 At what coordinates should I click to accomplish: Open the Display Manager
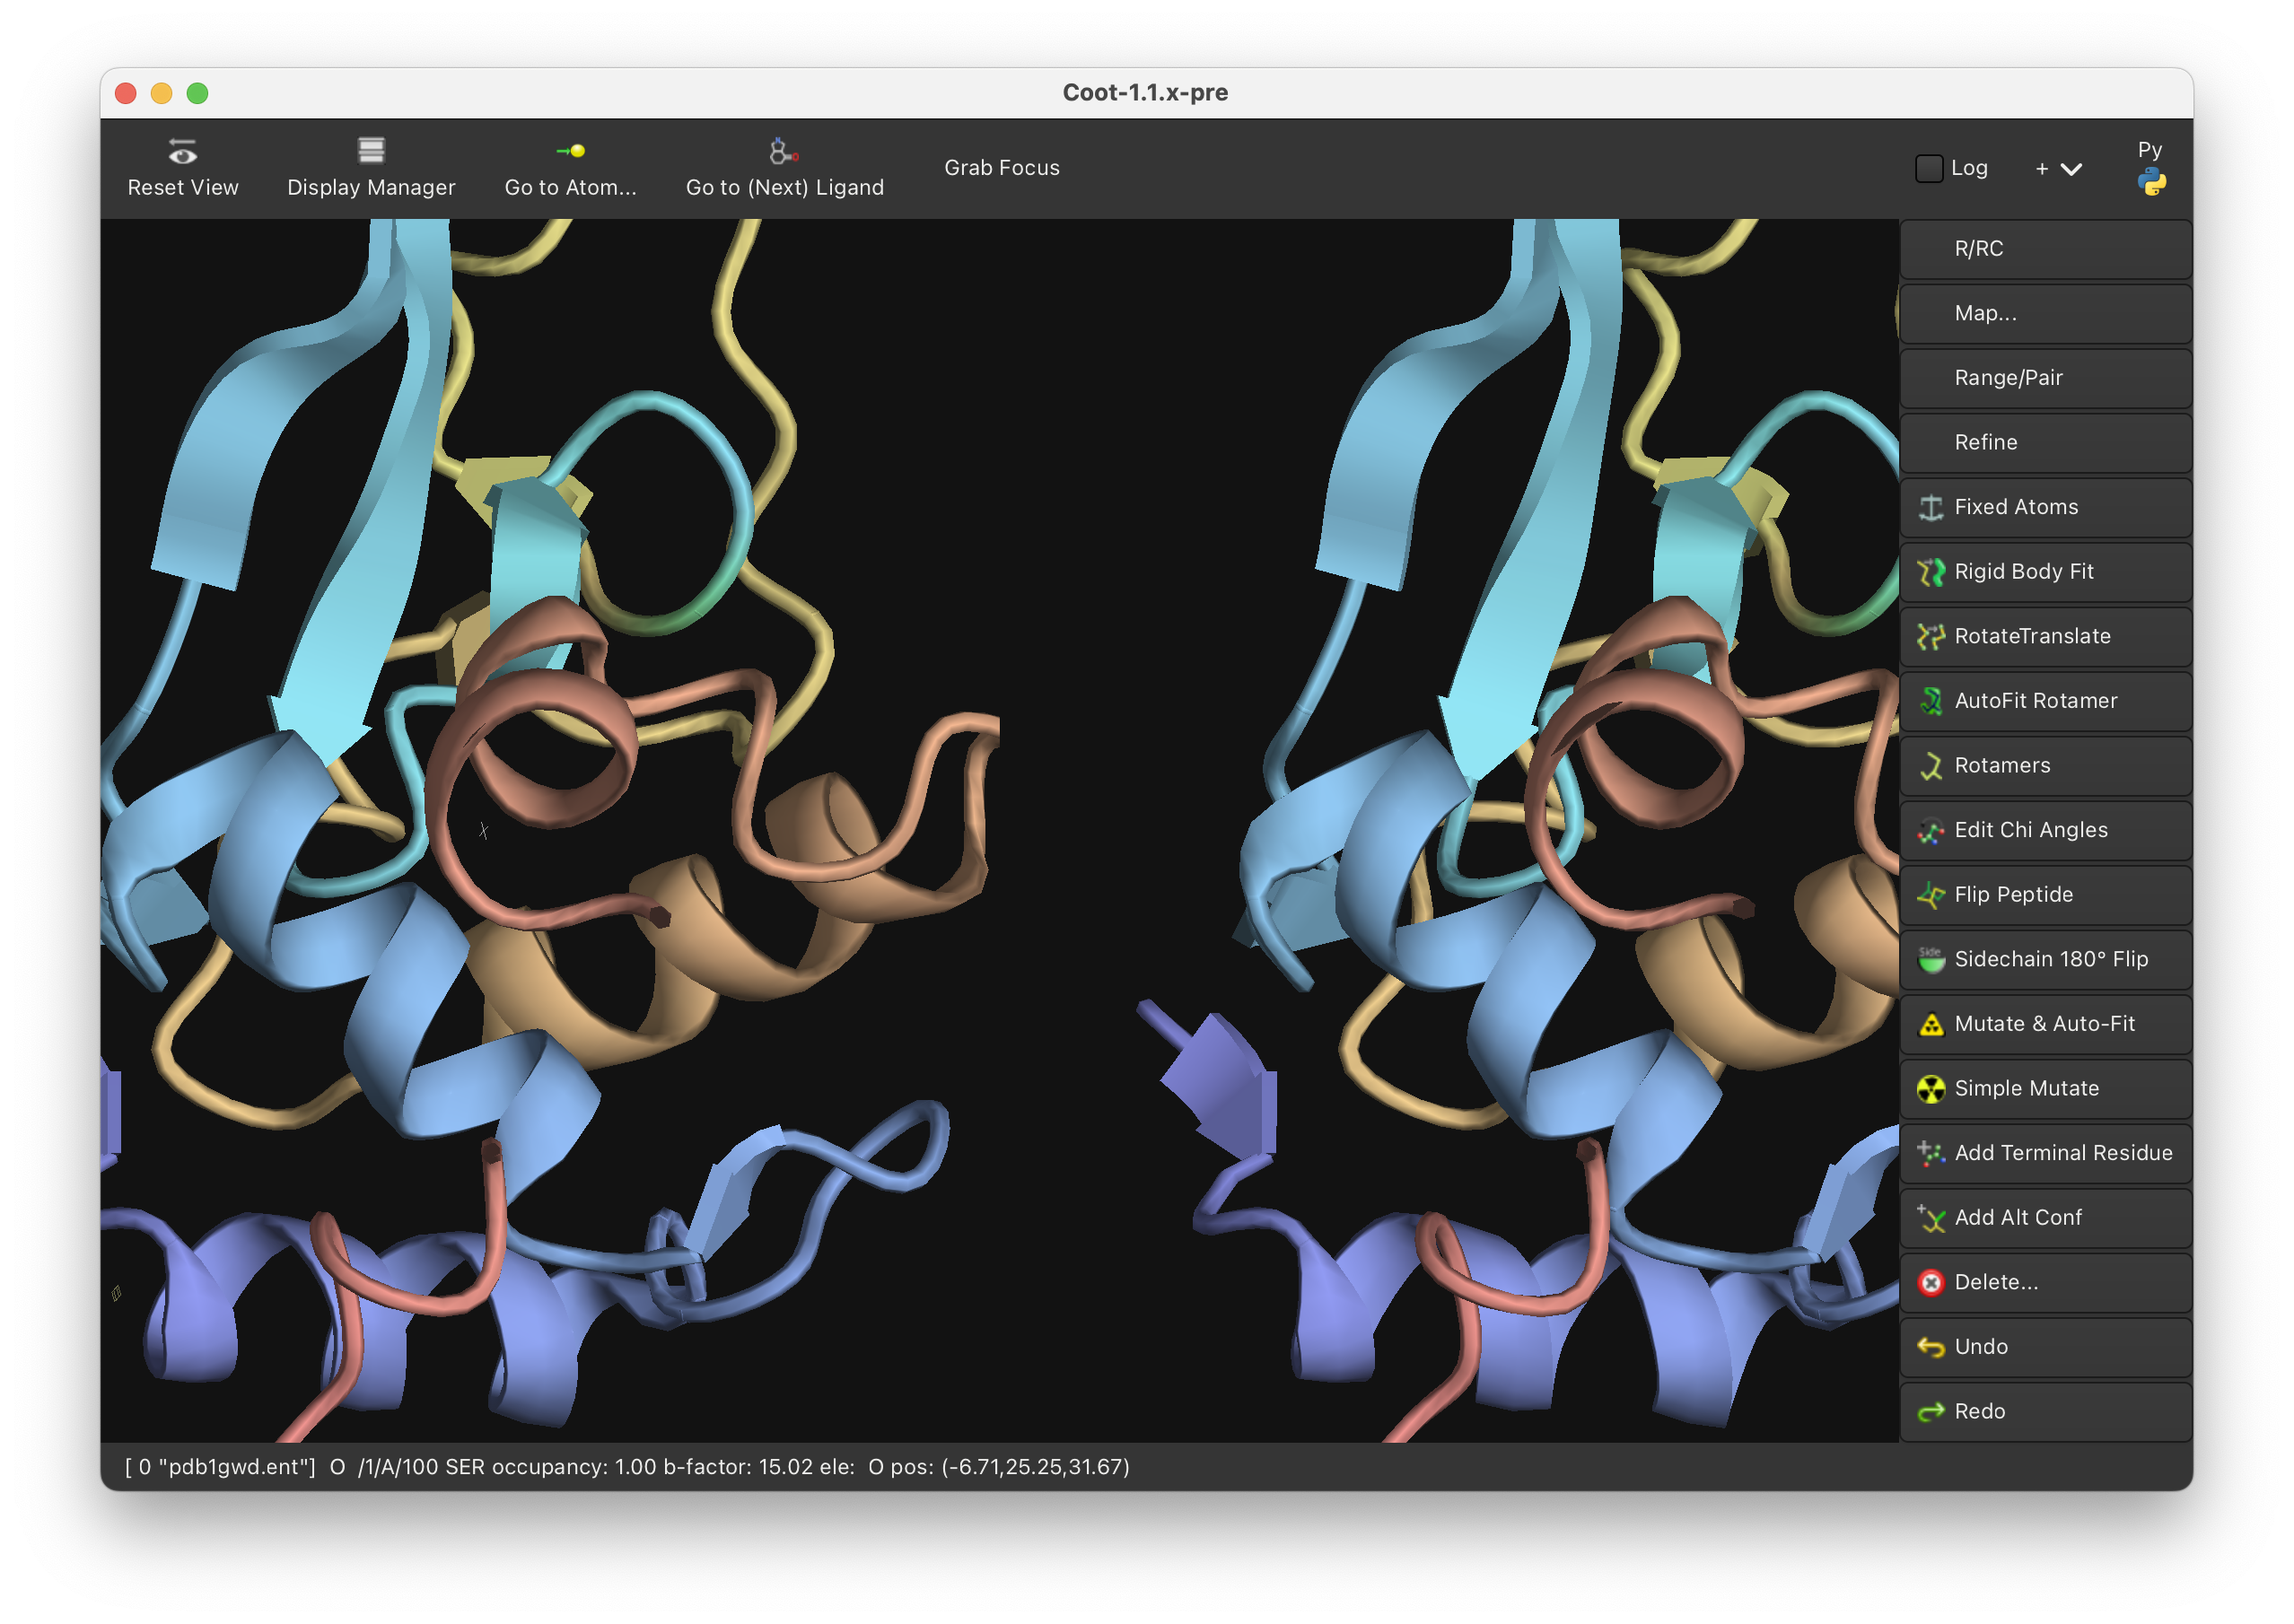pos(371,167)
